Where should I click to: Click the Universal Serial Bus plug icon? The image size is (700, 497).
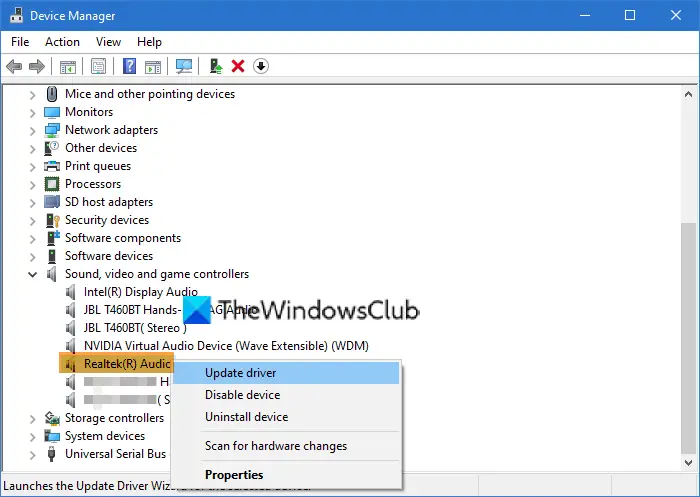point(51,454)
